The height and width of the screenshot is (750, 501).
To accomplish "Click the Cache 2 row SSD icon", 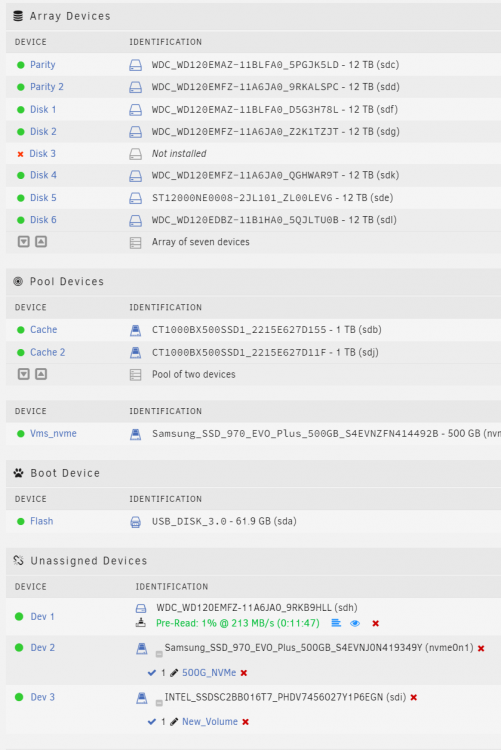I will (135, 353).
